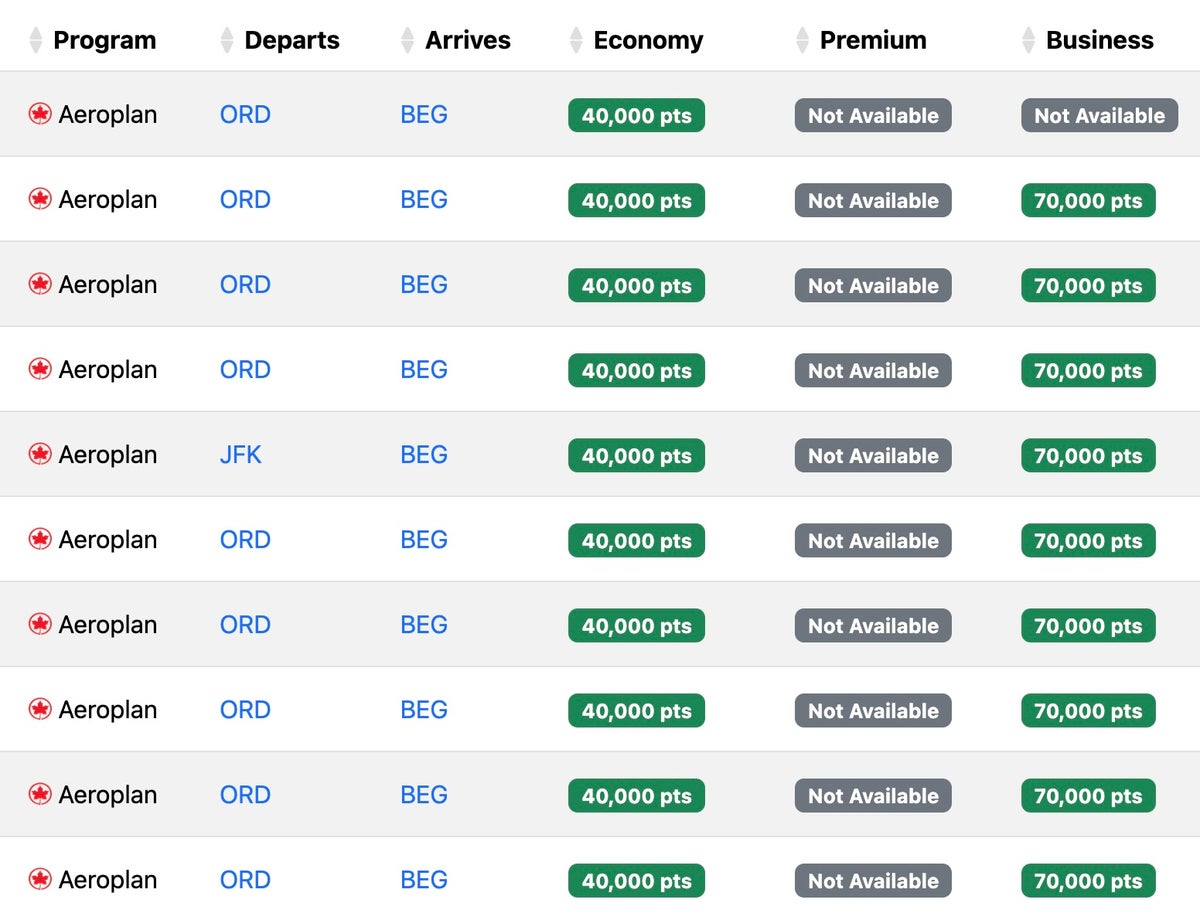Click the Aeroplan logo icon in the last row
The height and width of the screenshot is (920, 1200).
click(x=40, y=880)
